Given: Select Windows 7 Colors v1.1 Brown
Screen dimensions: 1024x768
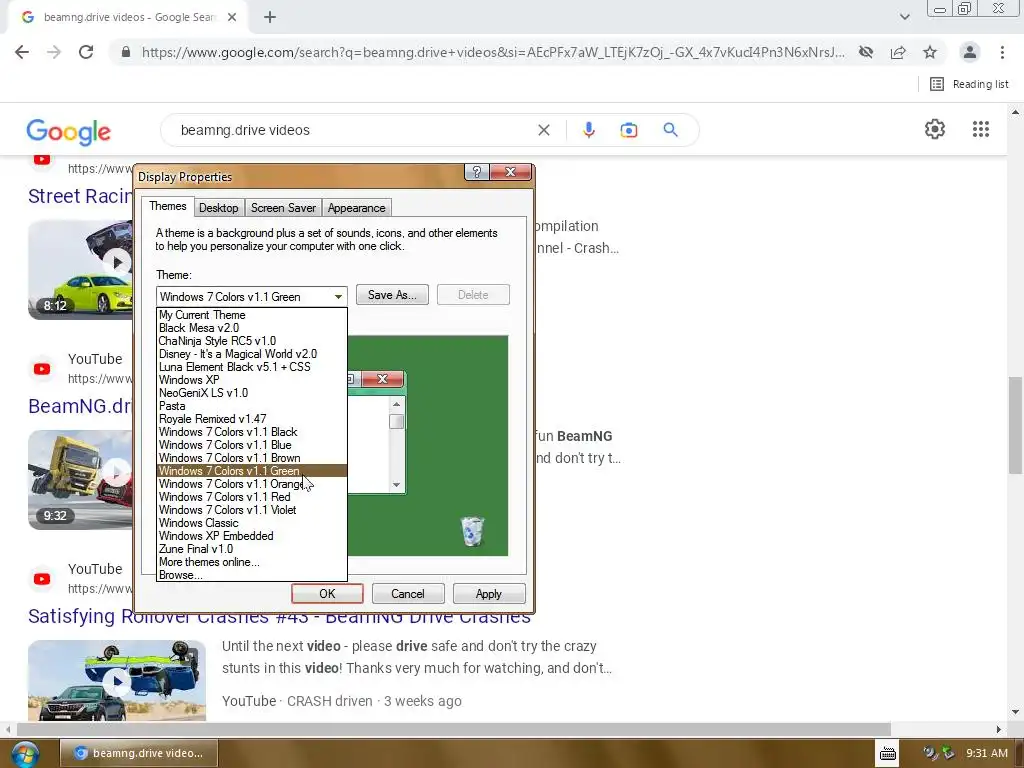Looking at the screenshot, I should 251,458.
